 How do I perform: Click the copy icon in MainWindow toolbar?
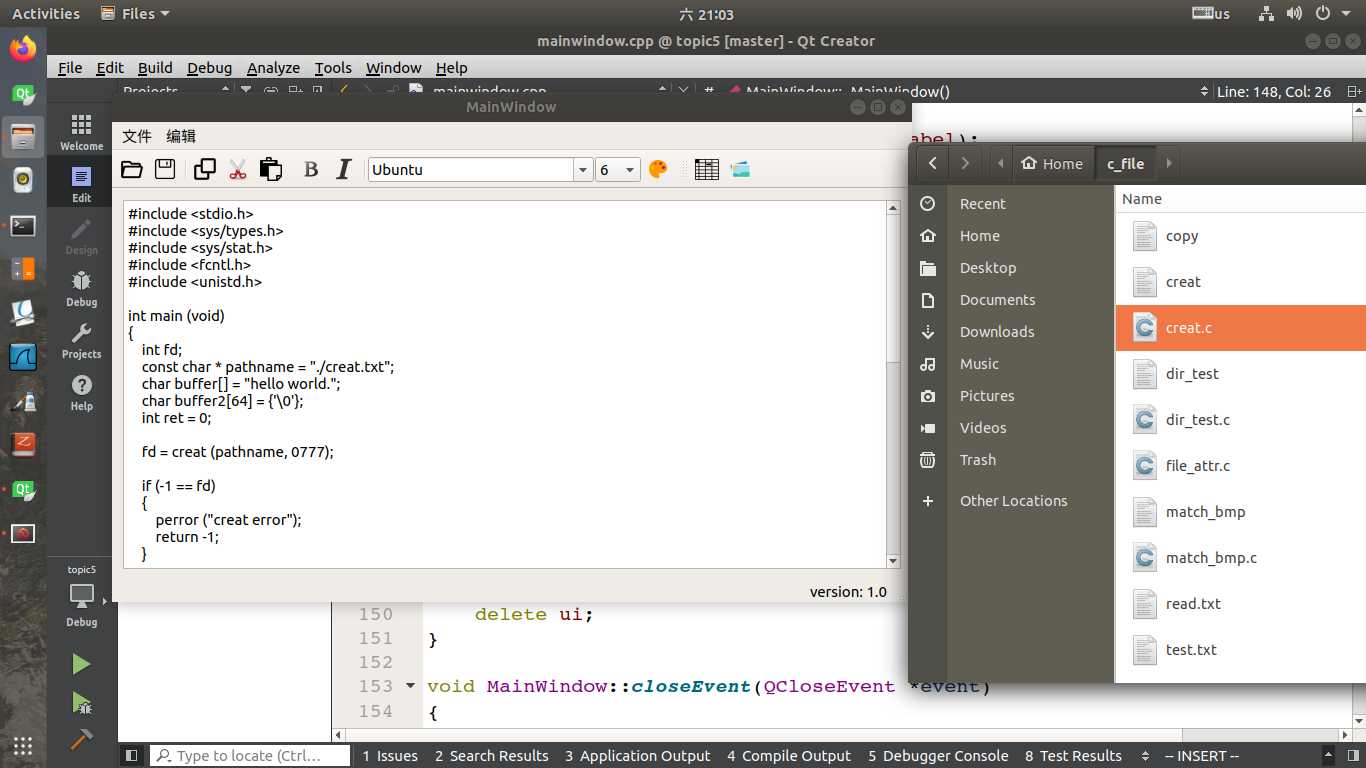point(205,169)
